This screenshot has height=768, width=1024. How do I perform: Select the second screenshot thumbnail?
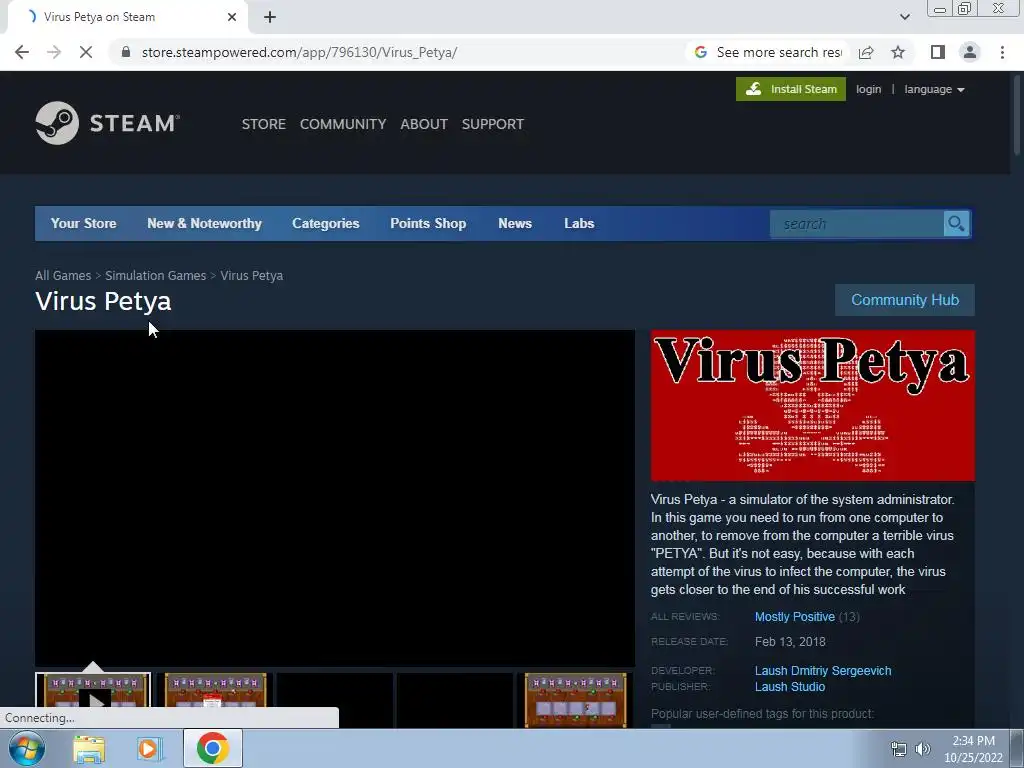215,700
